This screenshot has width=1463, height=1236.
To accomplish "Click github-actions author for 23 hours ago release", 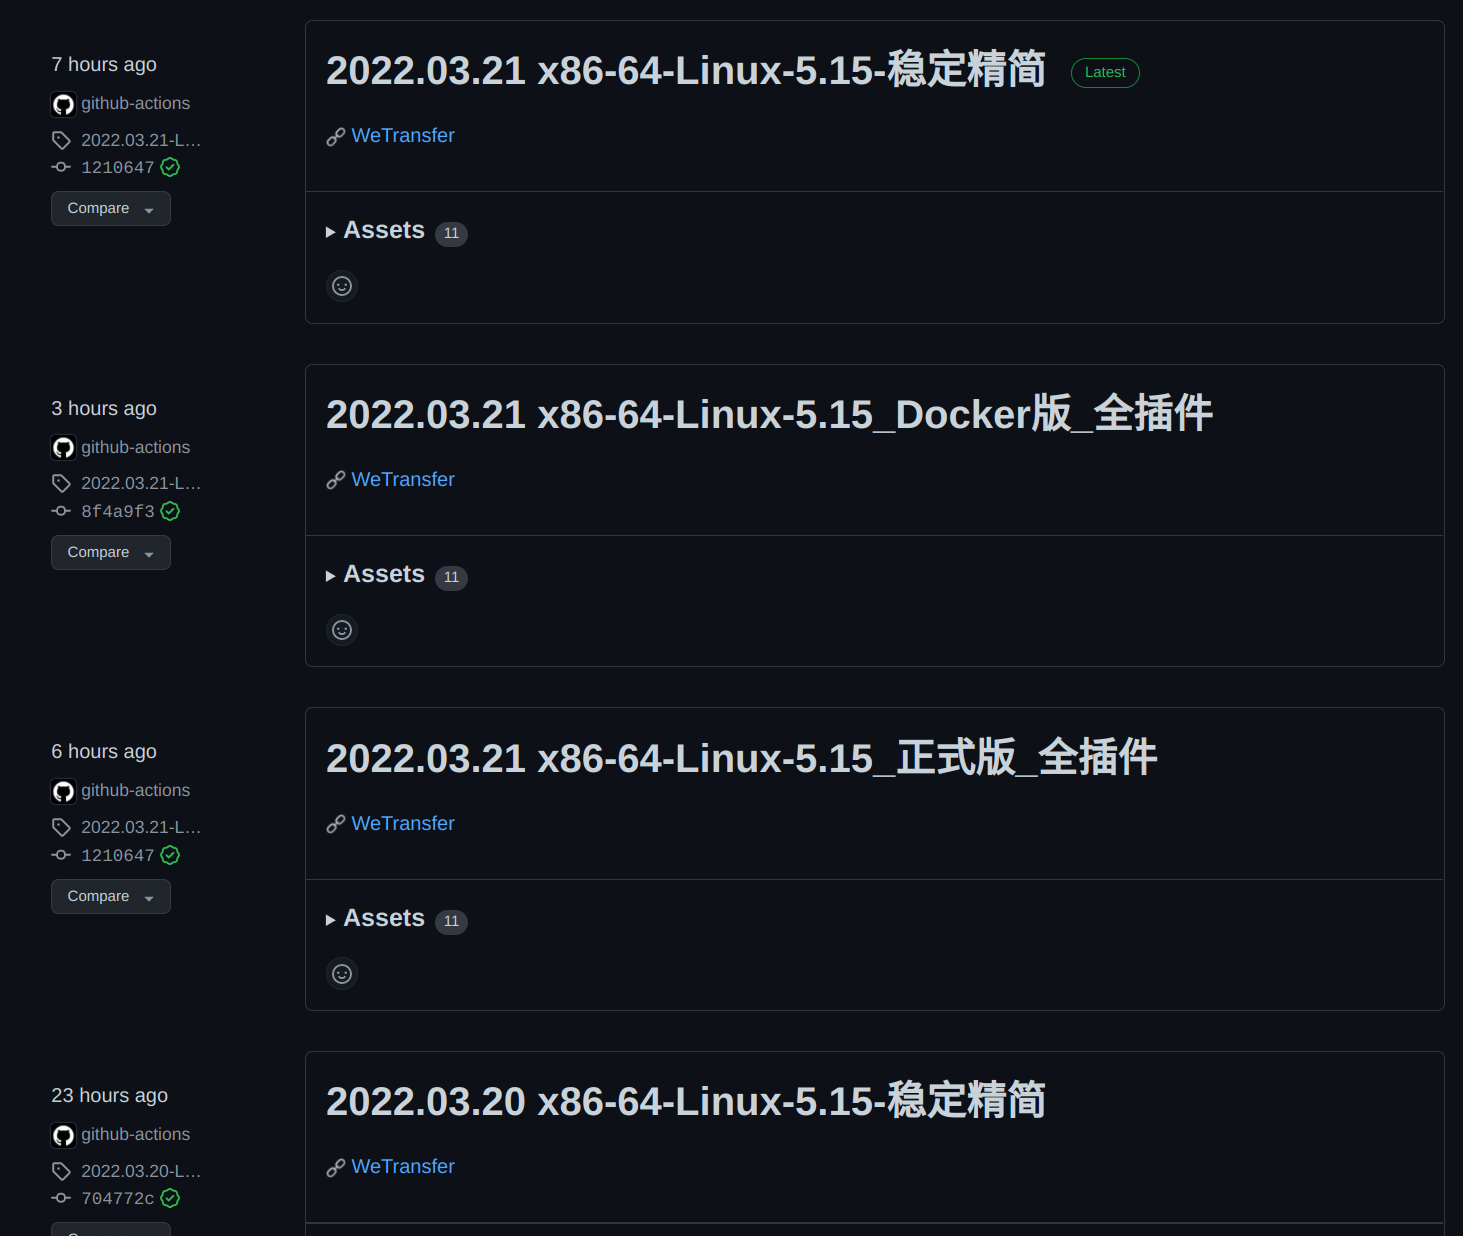I will pos(135,1135).
